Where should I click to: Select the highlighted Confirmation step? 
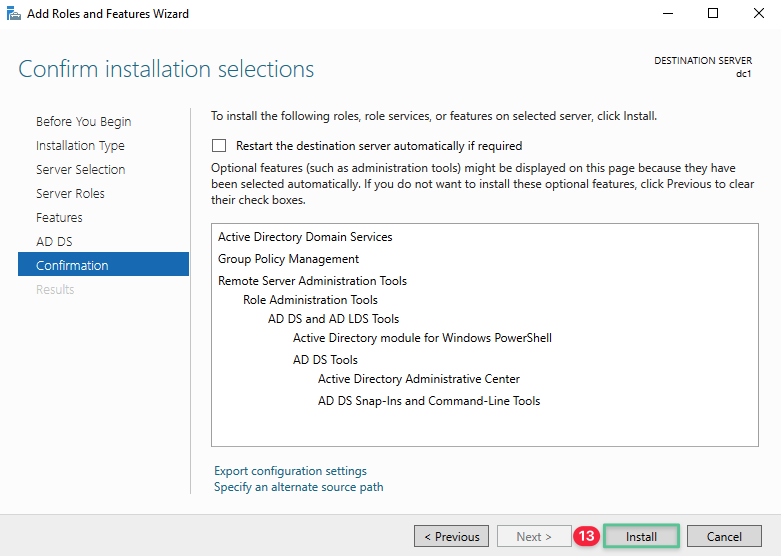click(x=72, y=266)
